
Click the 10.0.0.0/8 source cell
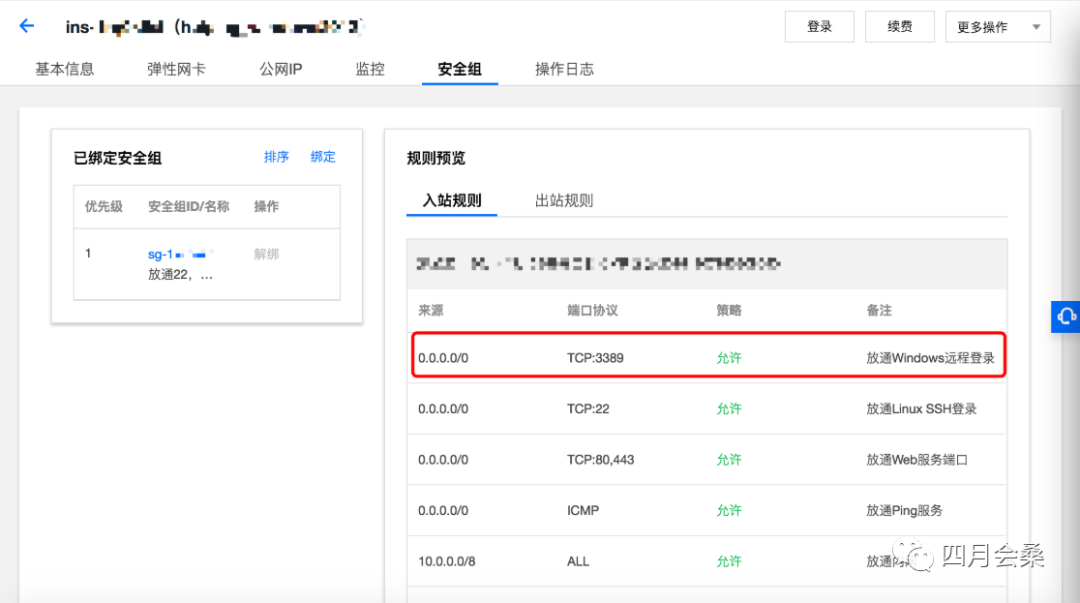coord(446,562)
